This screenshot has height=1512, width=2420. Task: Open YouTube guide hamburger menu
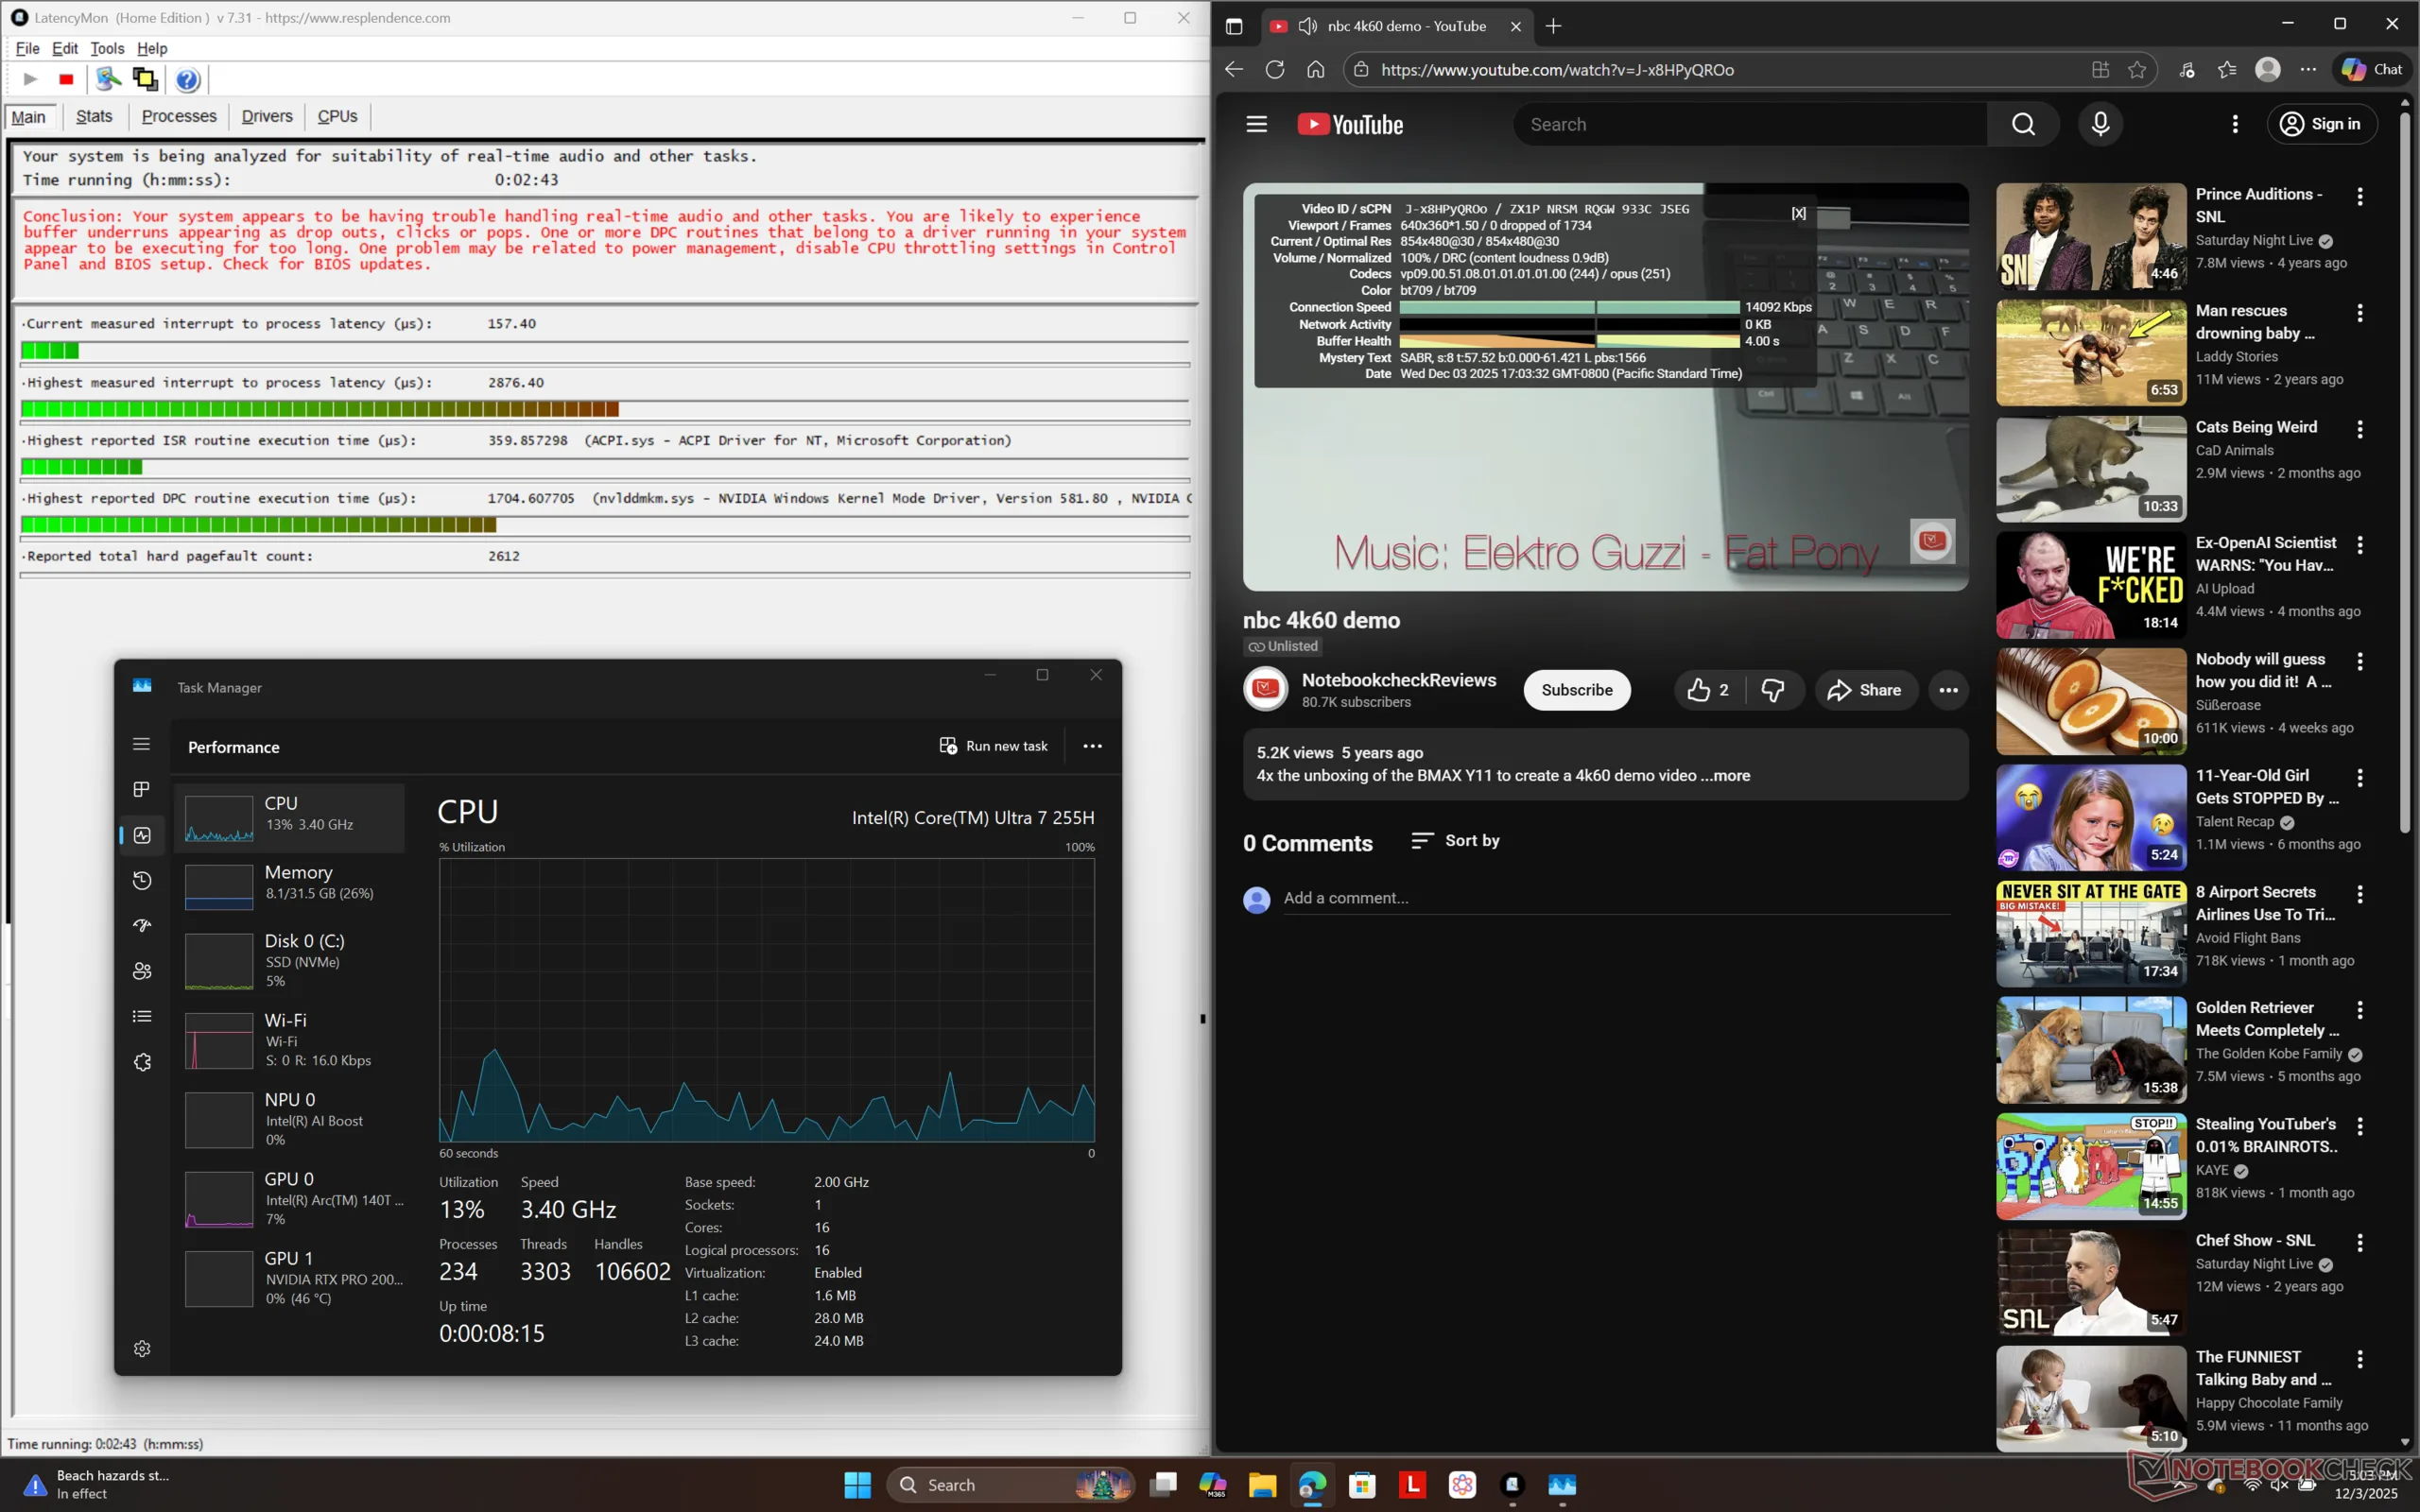1256,124
